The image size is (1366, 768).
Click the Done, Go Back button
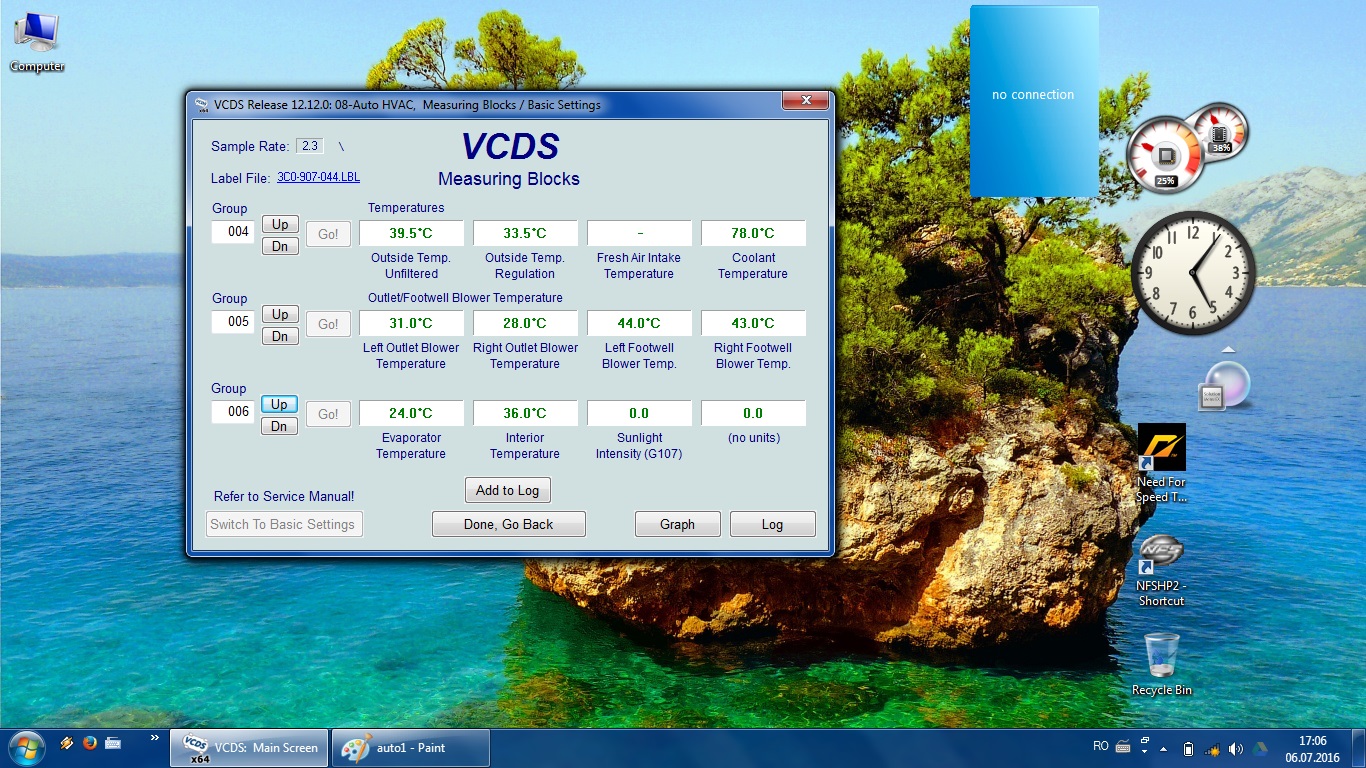(508, 524)
